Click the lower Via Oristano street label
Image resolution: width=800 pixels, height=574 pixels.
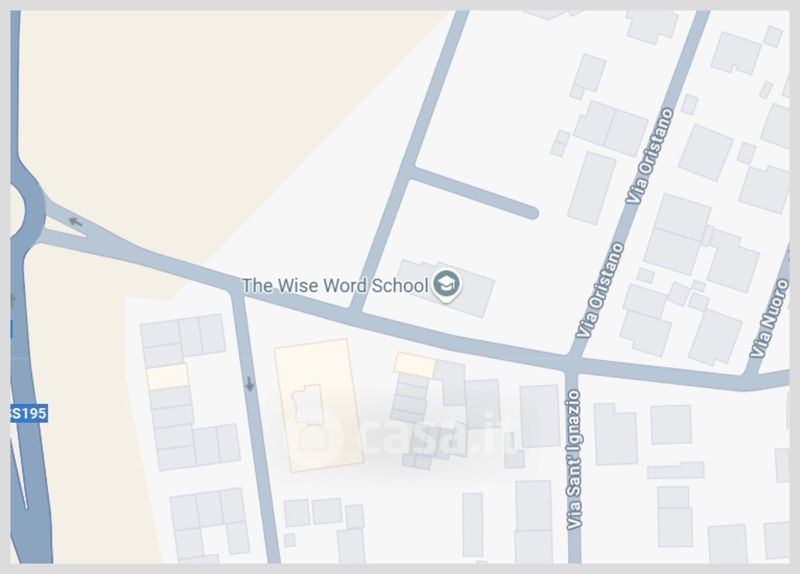tap(599, 290)
